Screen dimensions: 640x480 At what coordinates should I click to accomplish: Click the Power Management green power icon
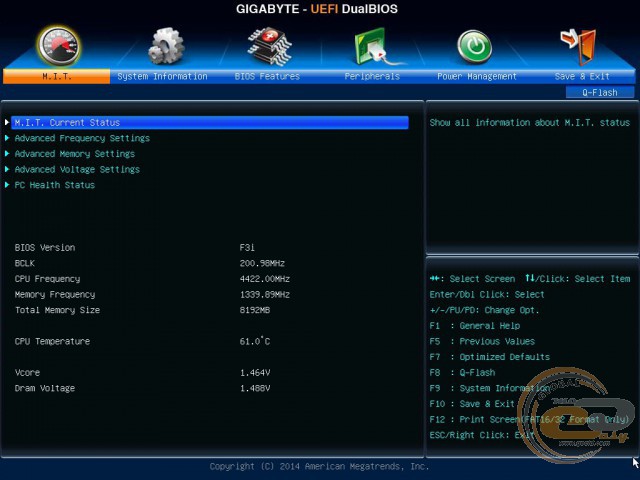[x=474, y=47]
